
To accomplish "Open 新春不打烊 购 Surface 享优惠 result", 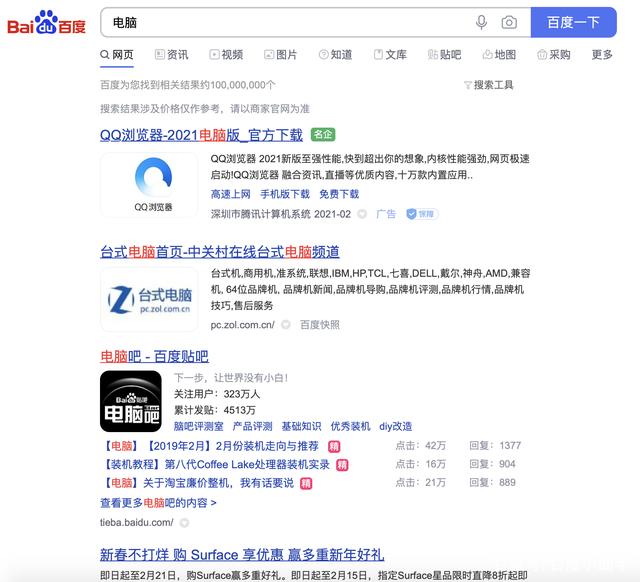I will pos(242,555).
